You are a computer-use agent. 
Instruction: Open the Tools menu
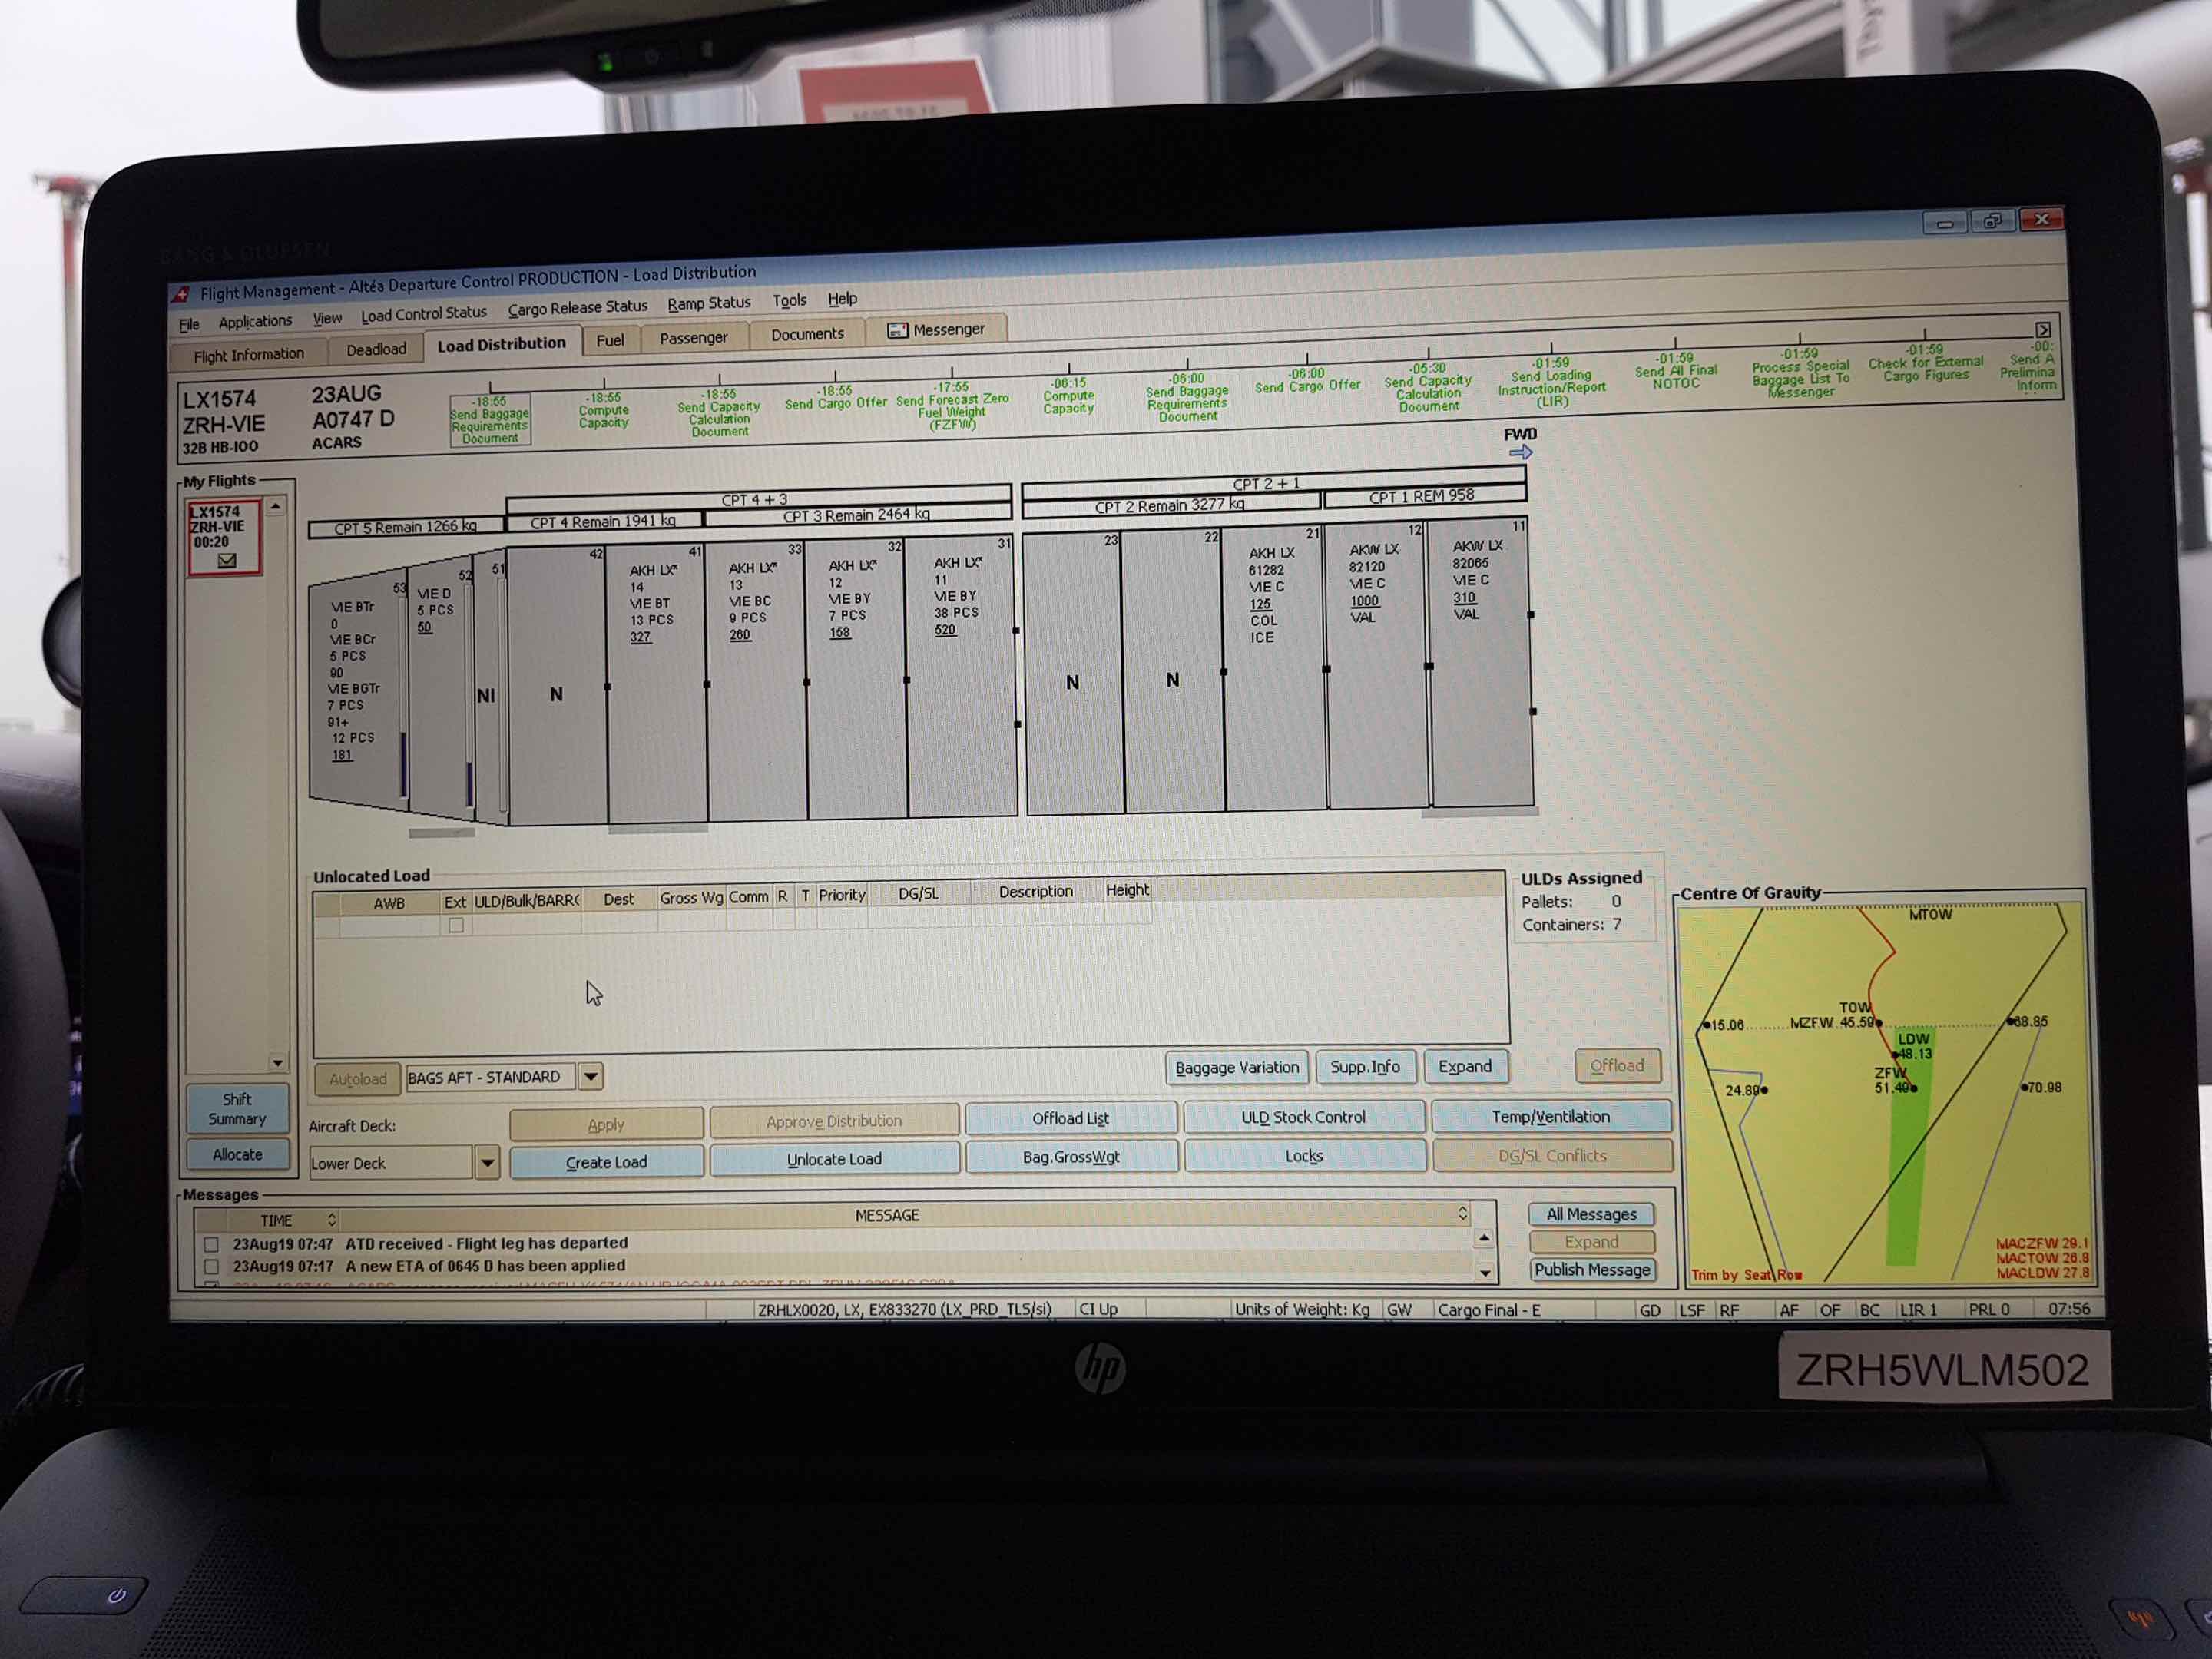click(789, 300)
